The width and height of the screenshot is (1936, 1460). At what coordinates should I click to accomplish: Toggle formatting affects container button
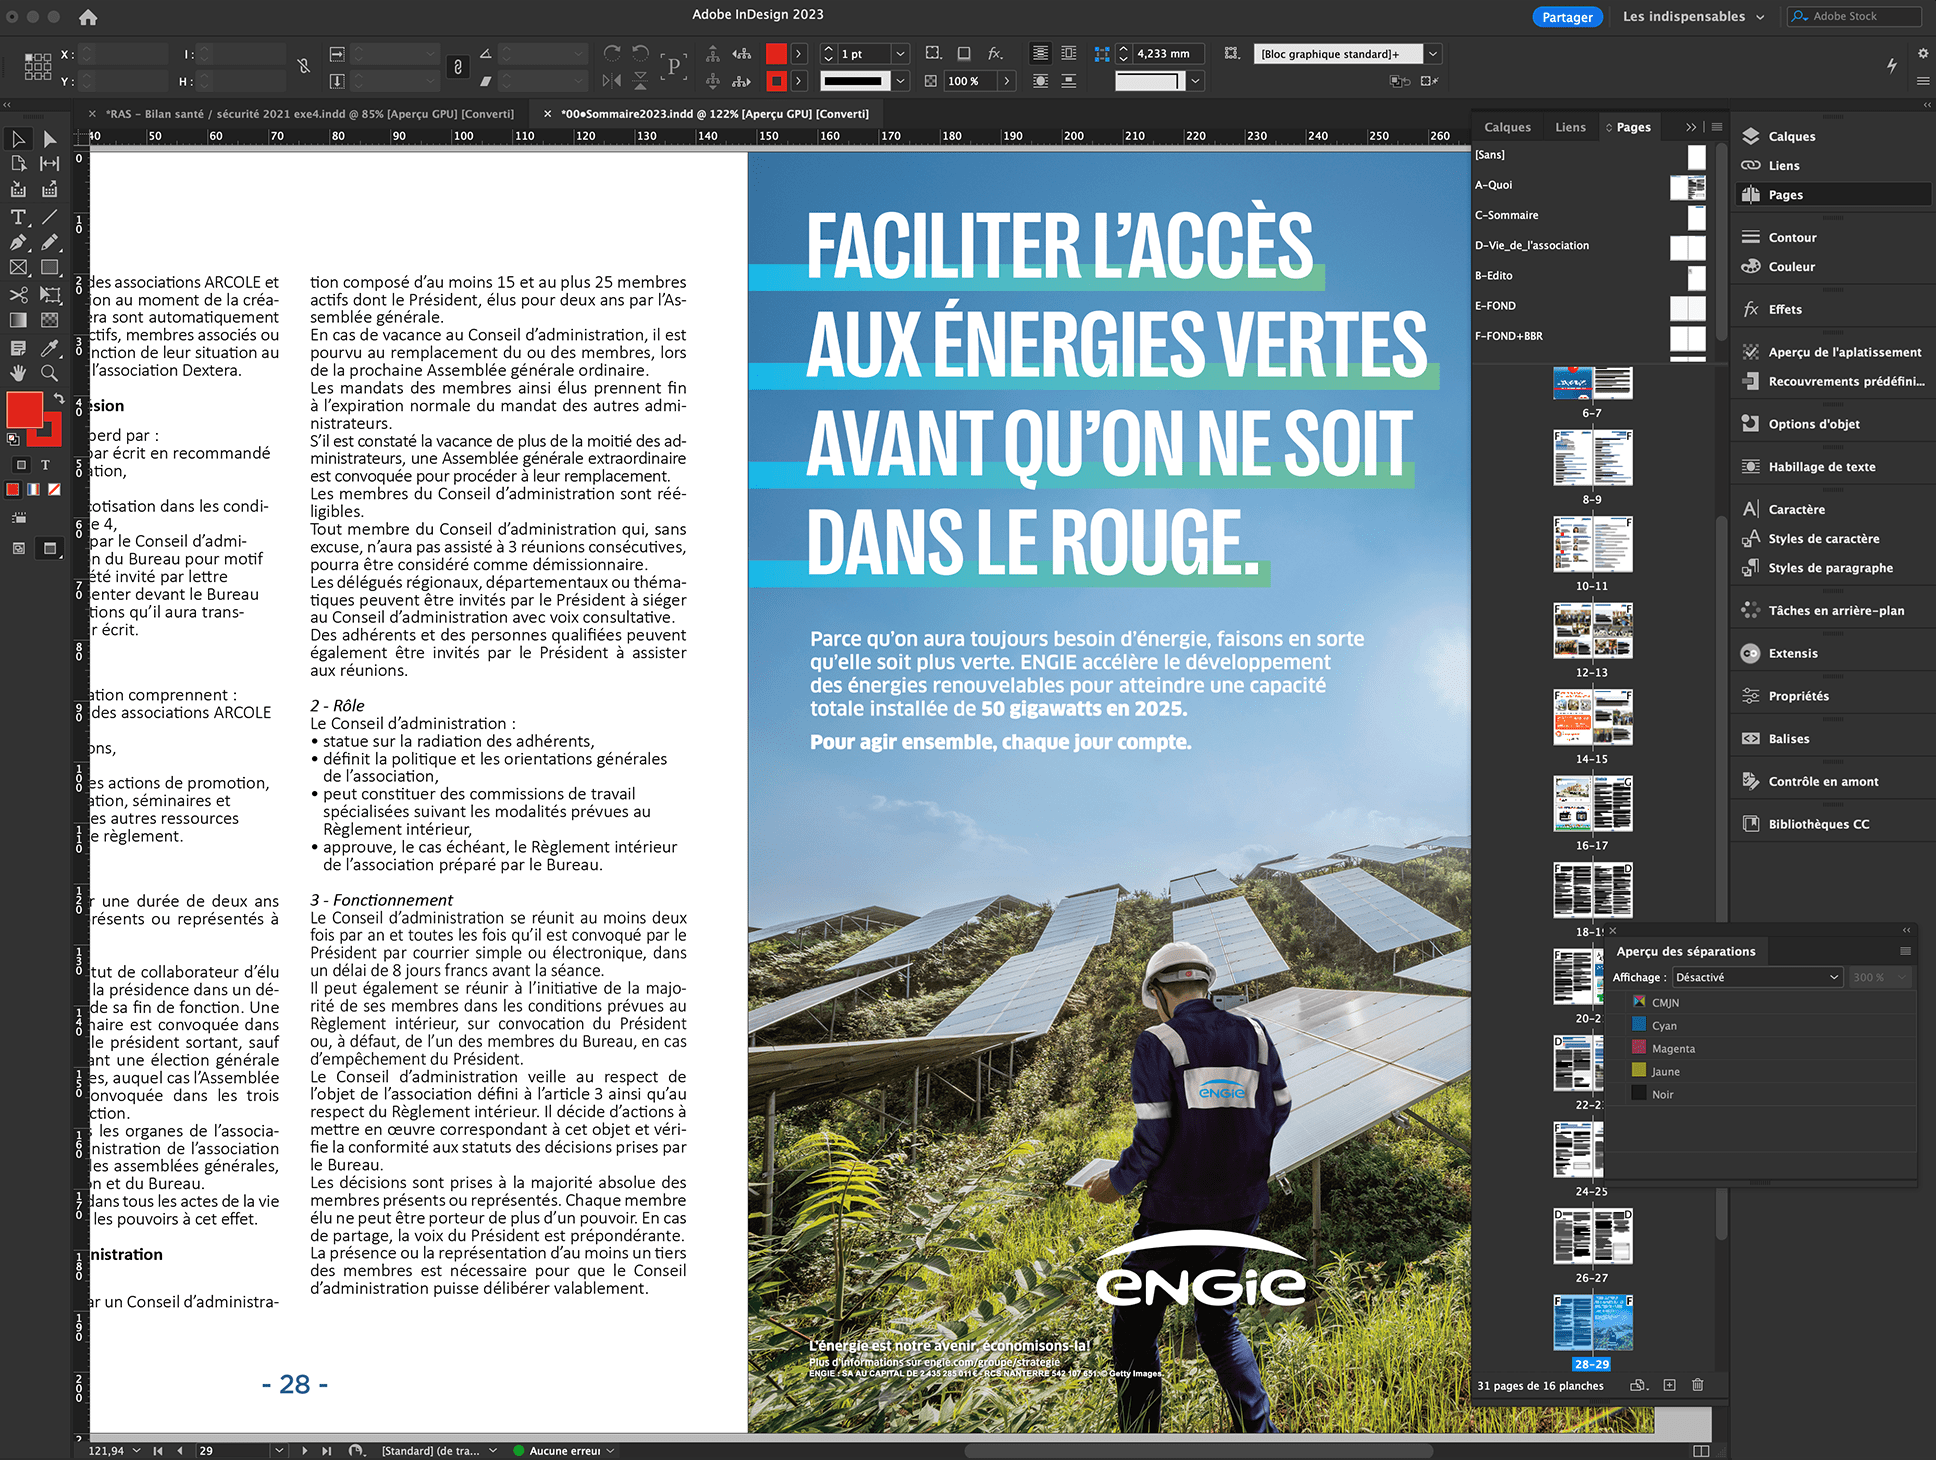(21, 465)
